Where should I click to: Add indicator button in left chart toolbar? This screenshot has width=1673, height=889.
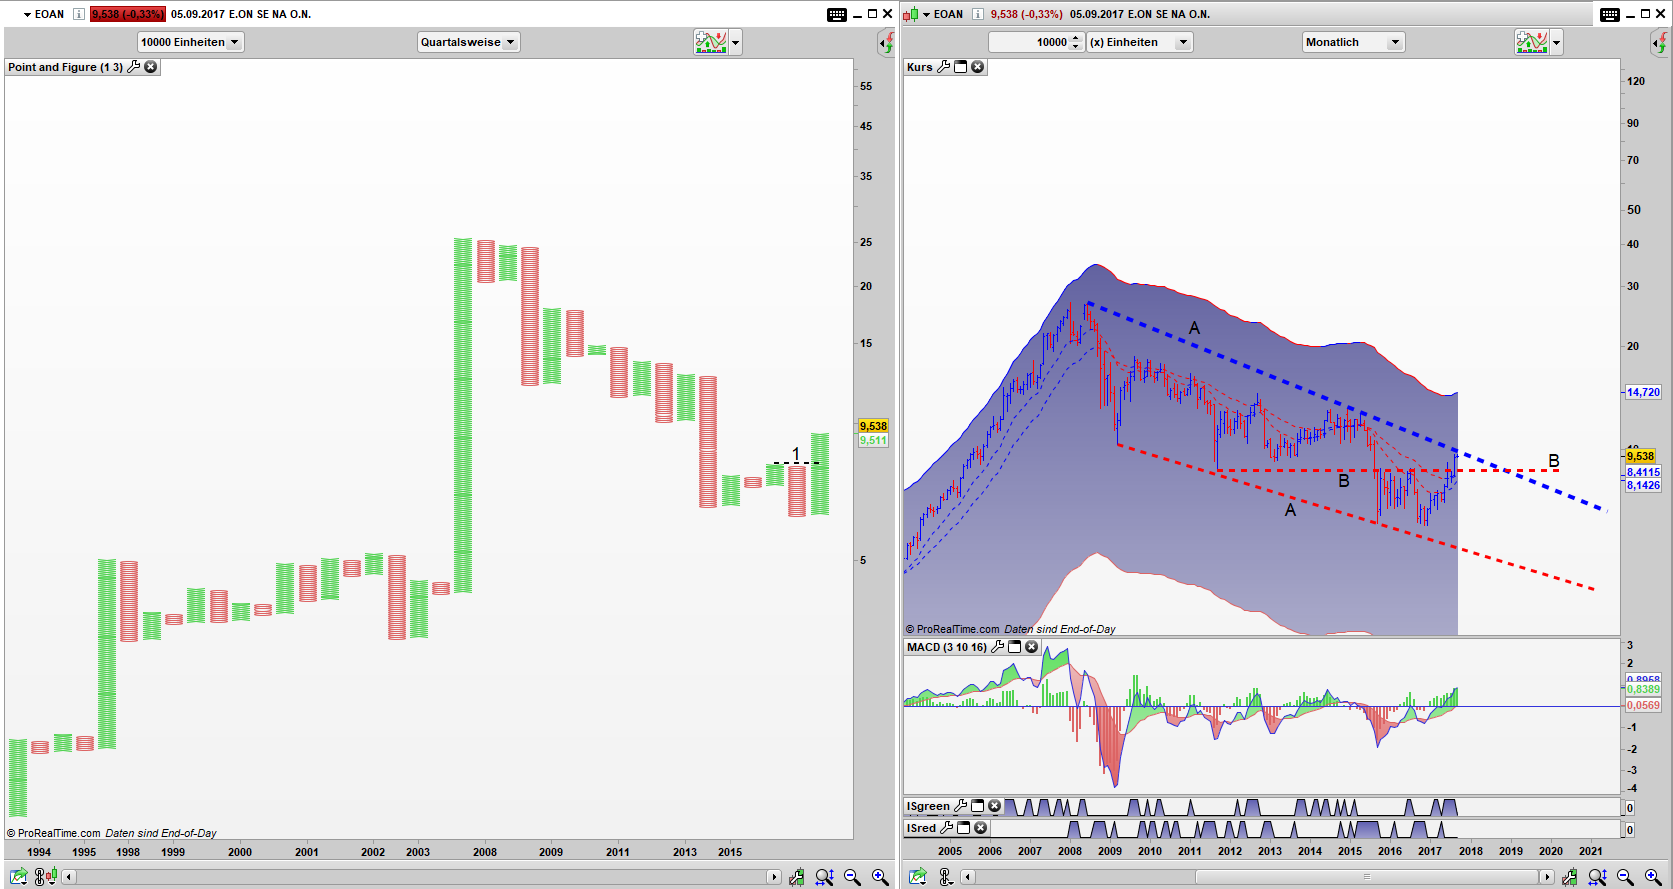[x=711, y=42]
